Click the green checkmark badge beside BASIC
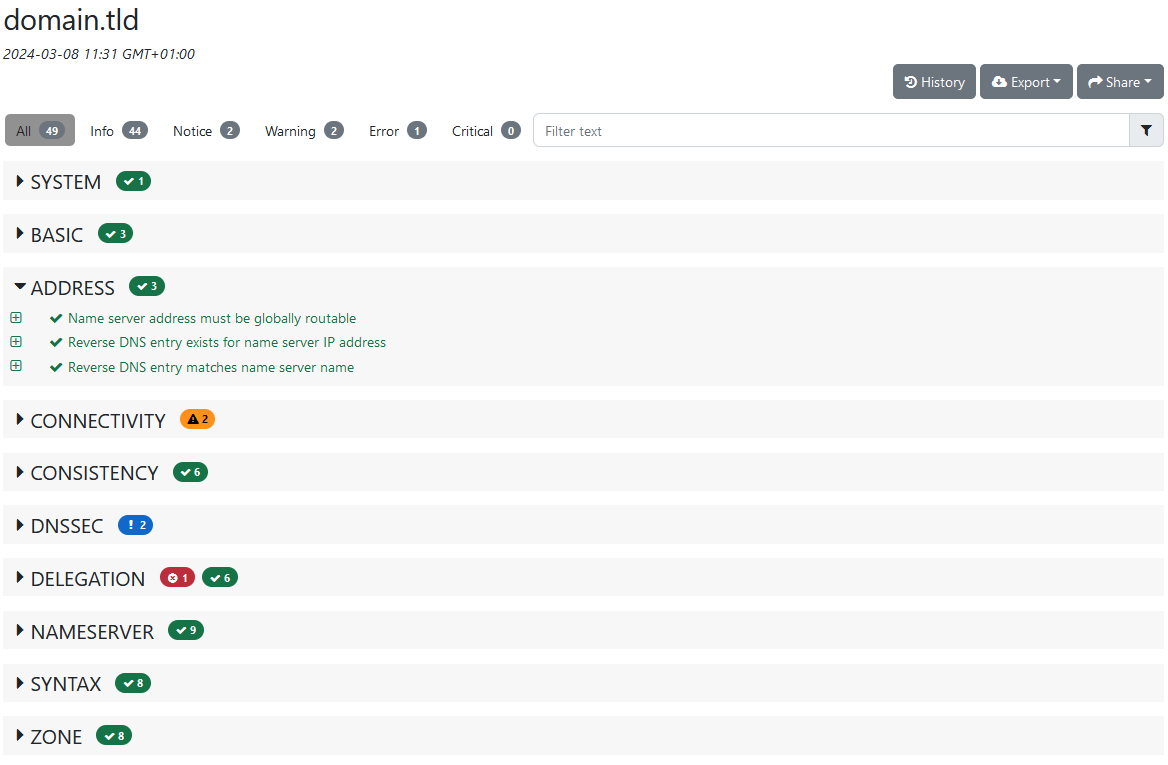 tap(115, 232)
